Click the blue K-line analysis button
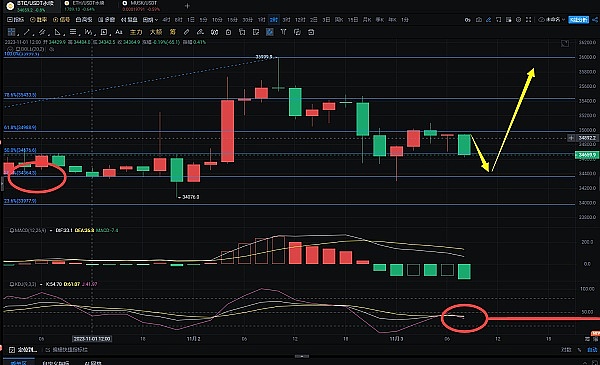The width and height of the screenshot is (600, 365). pyautogui.click(x=579, y=20)
